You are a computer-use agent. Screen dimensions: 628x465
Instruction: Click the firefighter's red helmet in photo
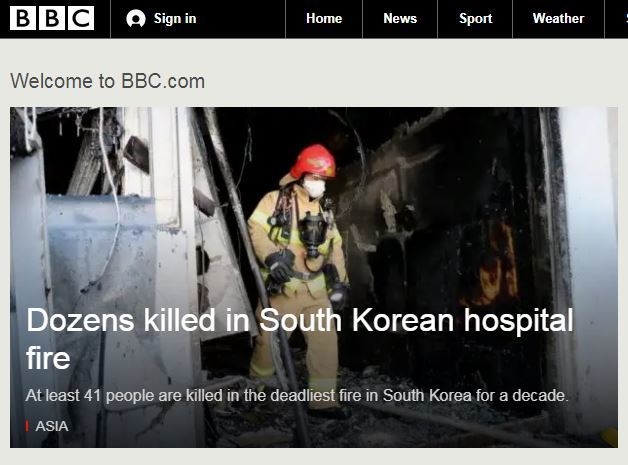pyautogui.click(x=314, y=161)
